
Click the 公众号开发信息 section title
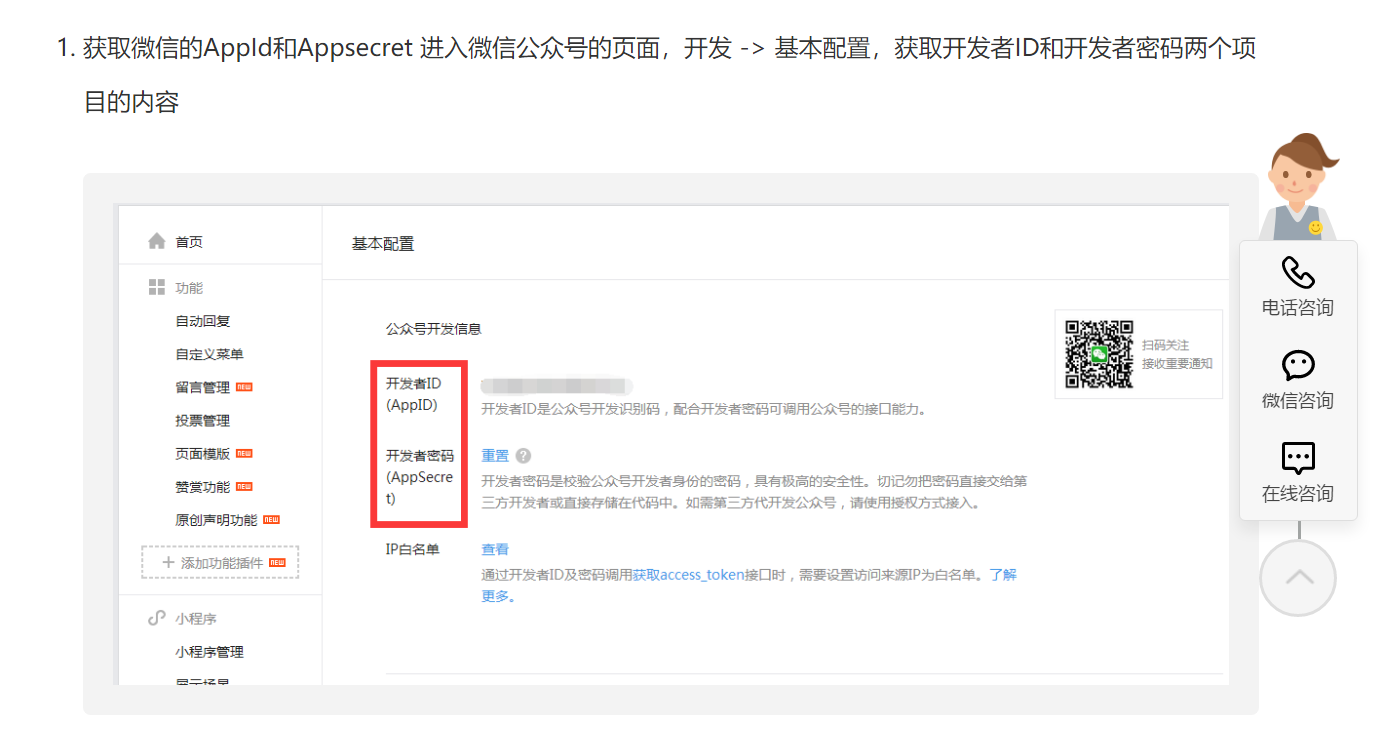coord(434,329)
